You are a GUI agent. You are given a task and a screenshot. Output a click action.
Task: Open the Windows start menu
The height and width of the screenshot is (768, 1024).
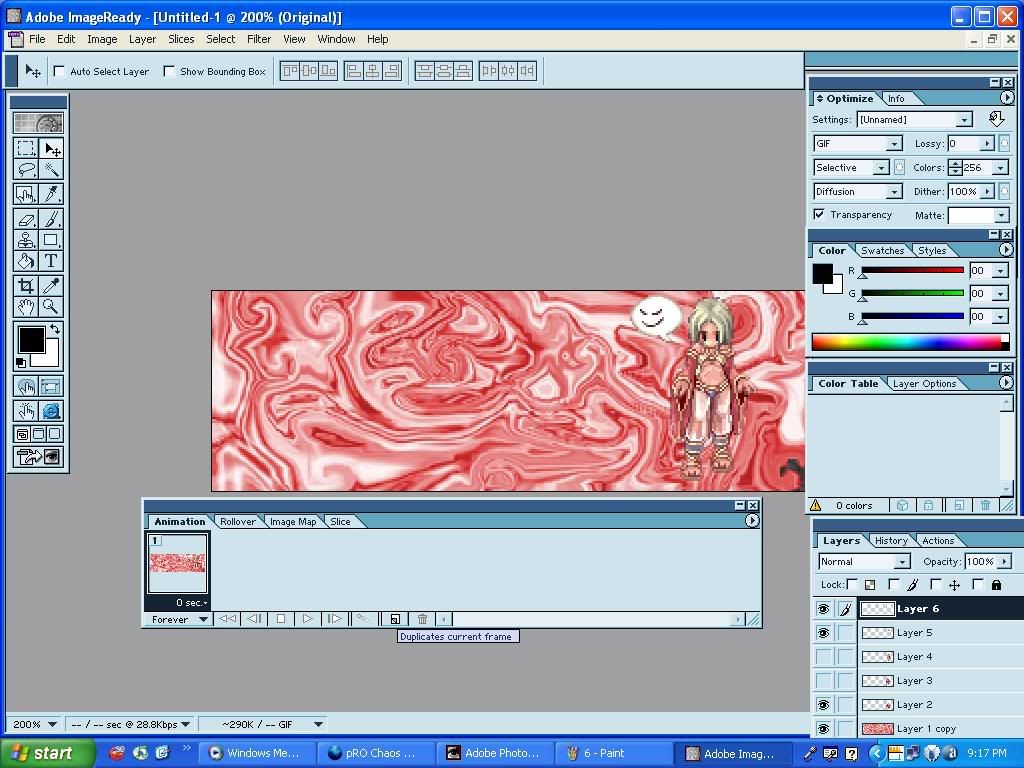tap(47, 753)
